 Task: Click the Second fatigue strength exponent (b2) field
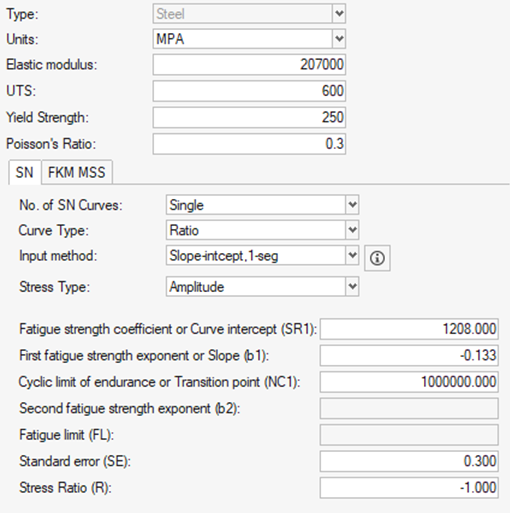tap(409, 408)
